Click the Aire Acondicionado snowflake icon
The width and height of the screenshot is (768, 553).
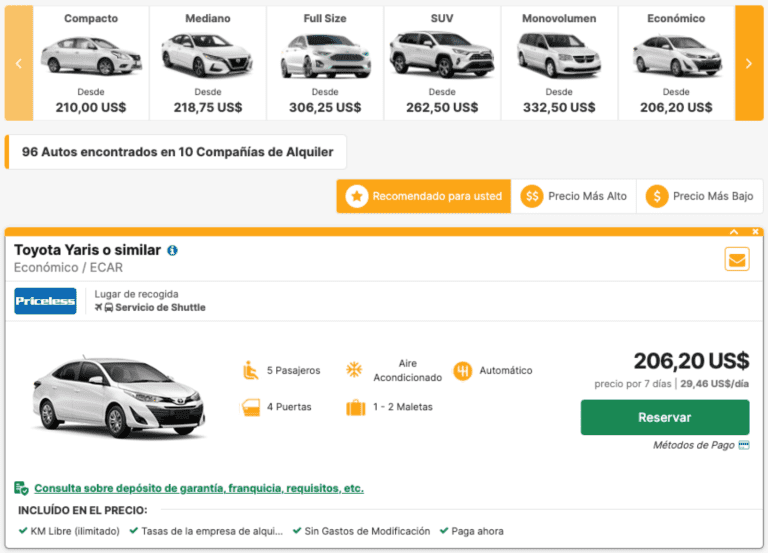point(353,370)
